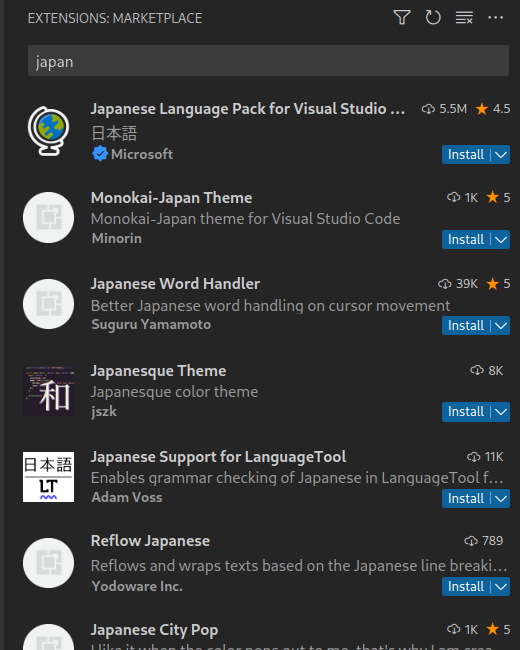Click the 日本語 description text

pyautogui.click(x=114, y=133)
